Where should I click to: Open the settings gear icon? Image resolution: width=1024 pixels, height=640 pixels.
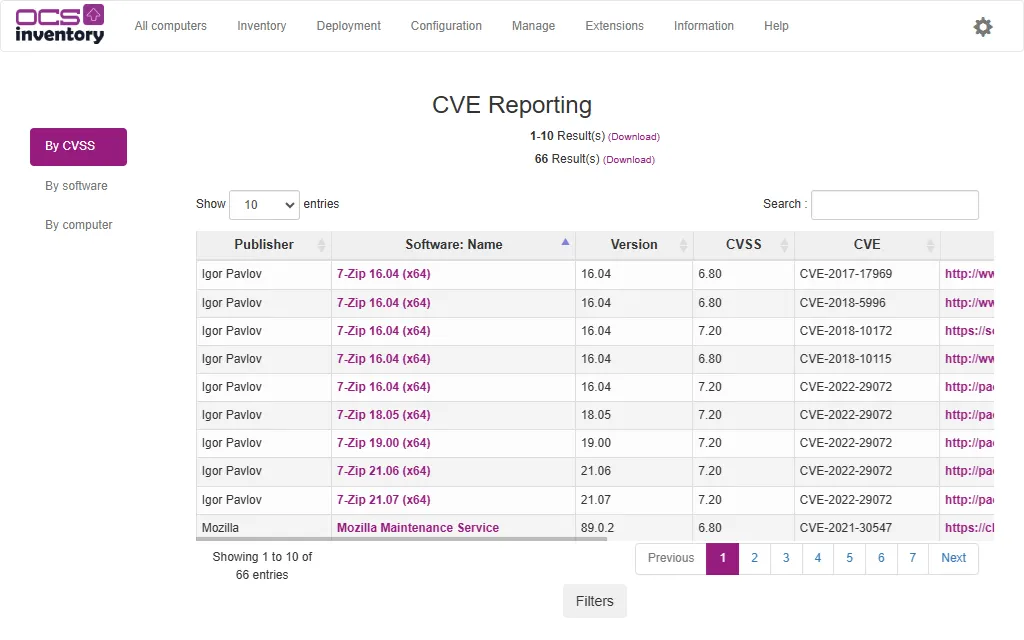[x=983, y=27]
